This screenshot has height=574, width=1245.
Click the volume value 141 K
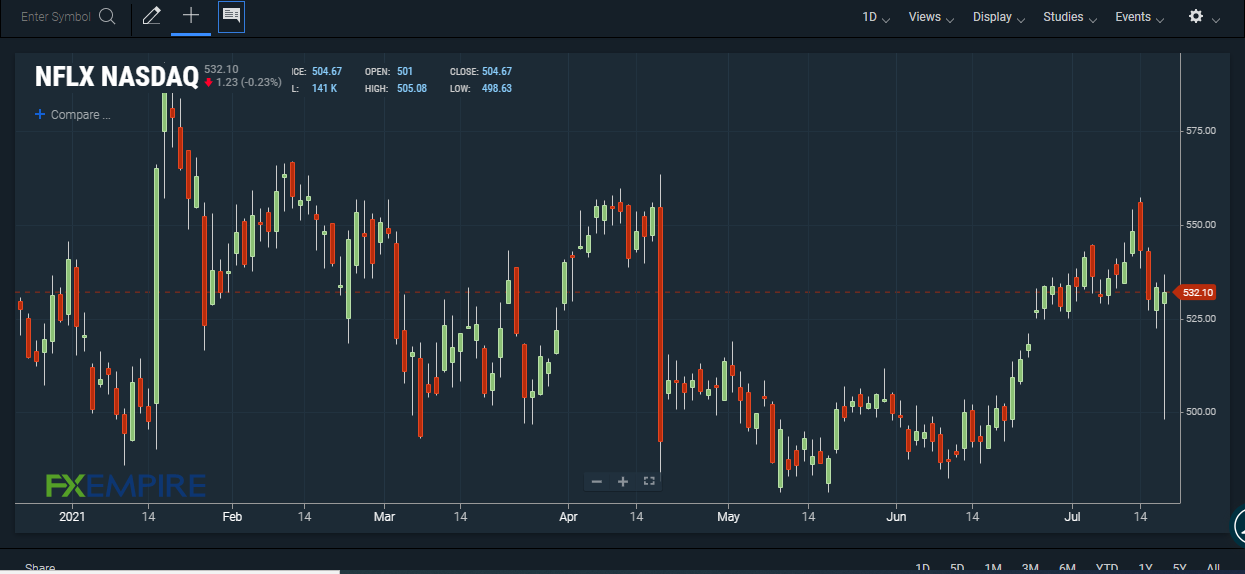pyautogui.click(x=324, y=89)
